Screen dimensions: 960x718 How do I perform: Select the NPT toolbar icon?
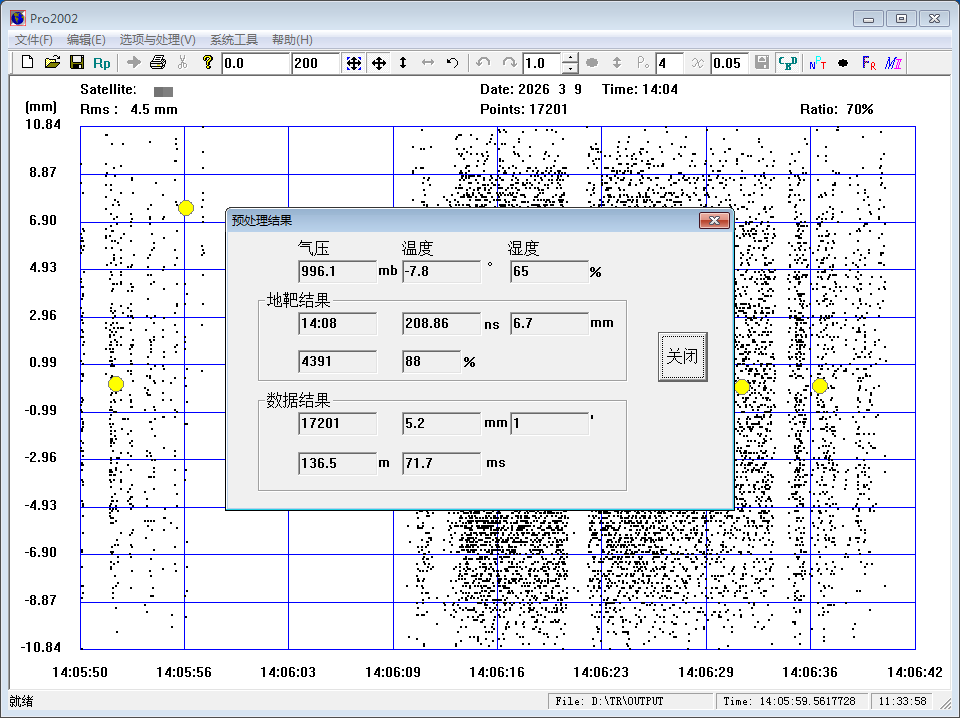pyautogui.click(x=816, y=63)
